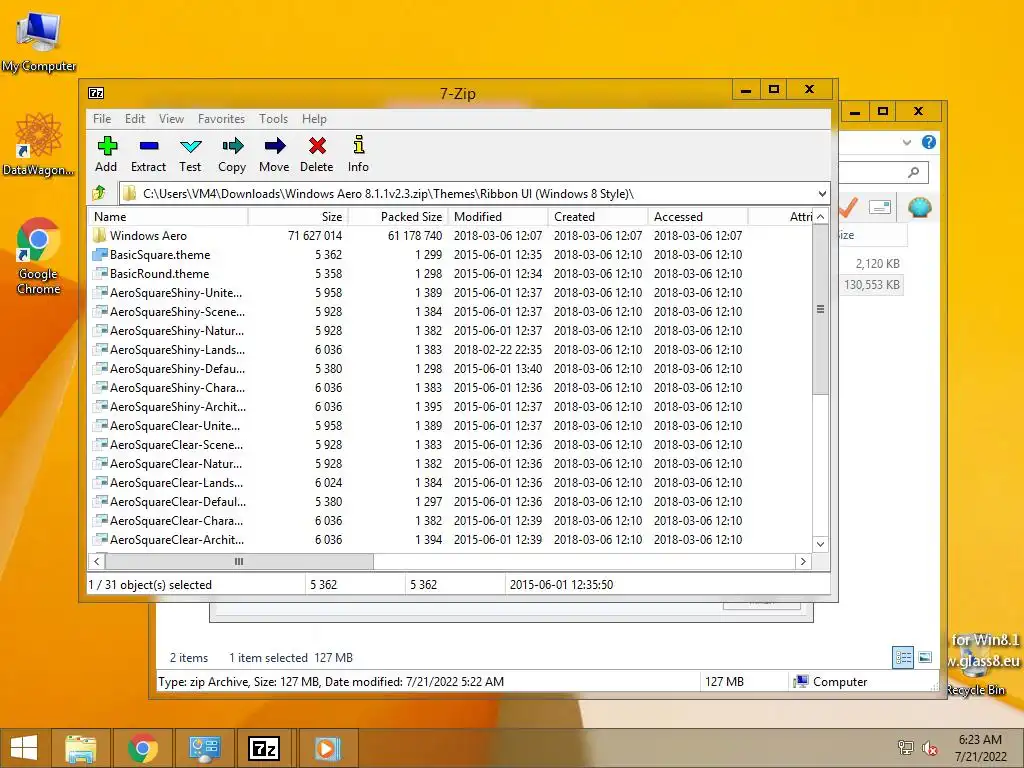Select the BasicRound.theme file icon
The image size is (1024, 768).
coord(99,273)
